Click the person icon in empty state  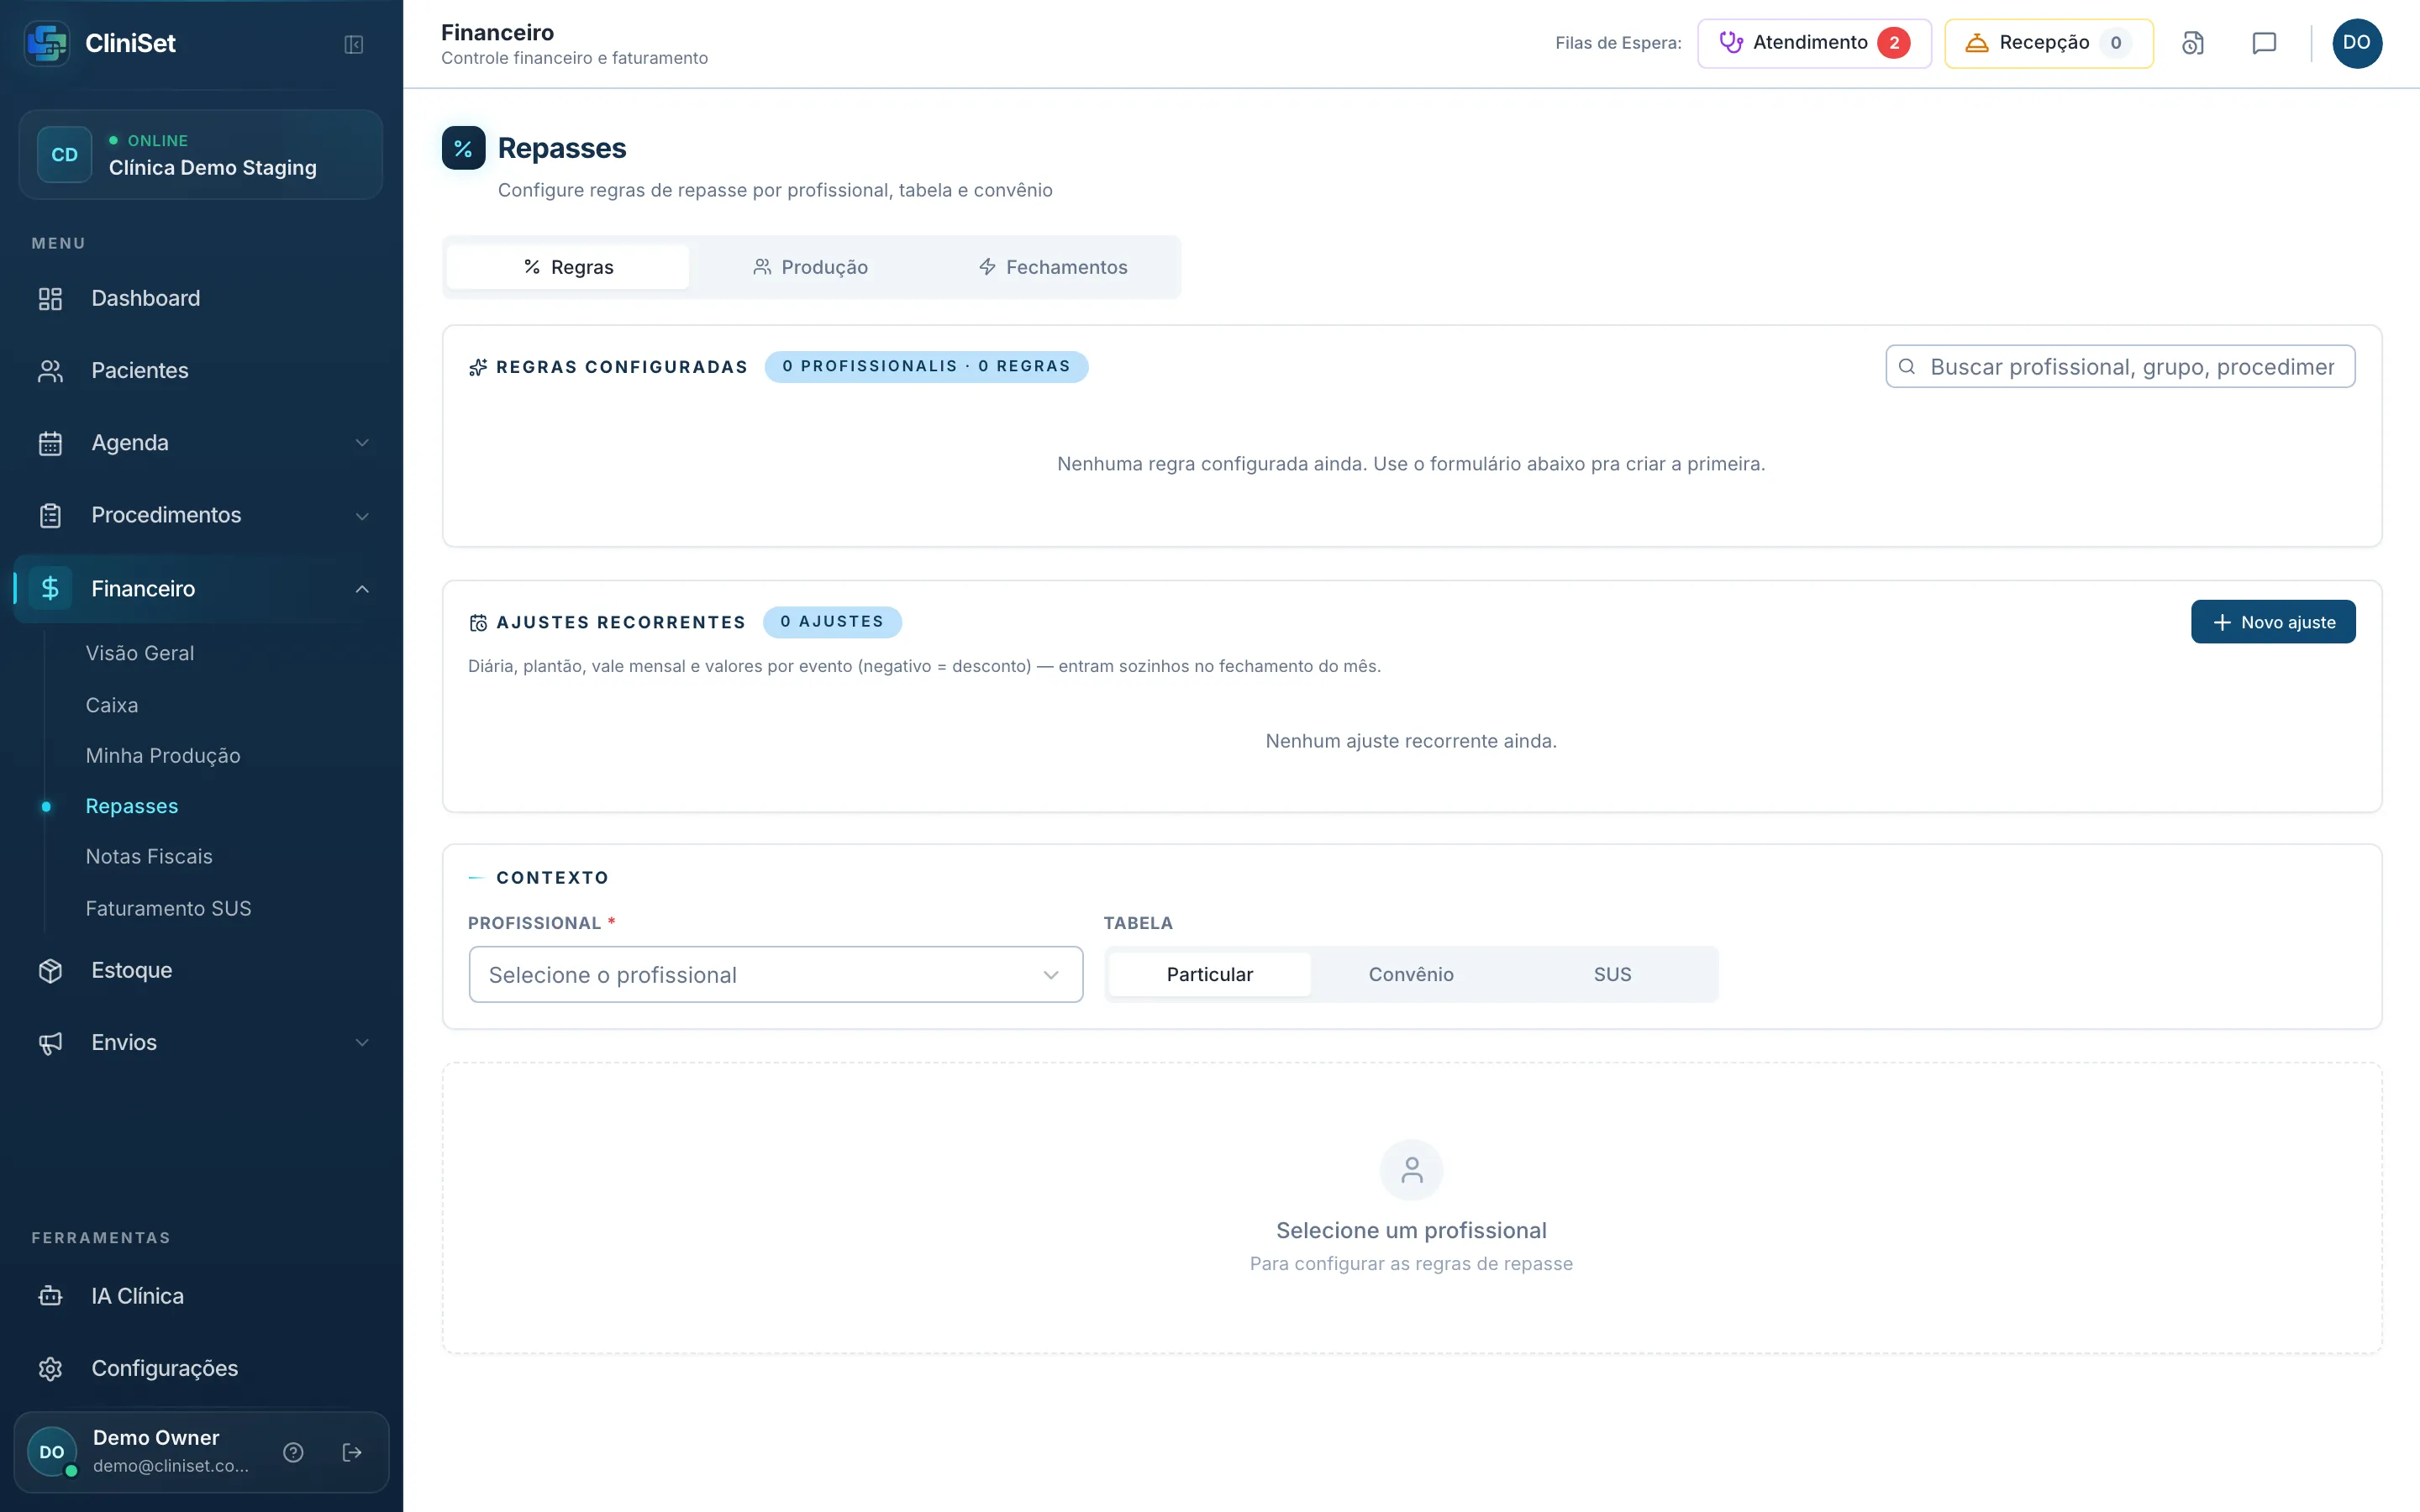pyautogui.click(x=1411, y=1170)
